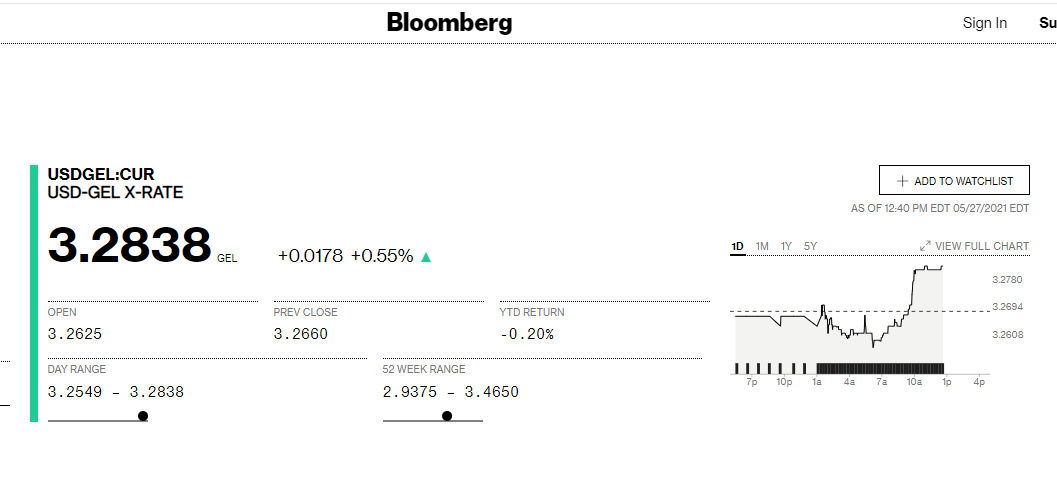Click the Day Range slider dot
The image size is (1057, 477).
click(143, 416)
